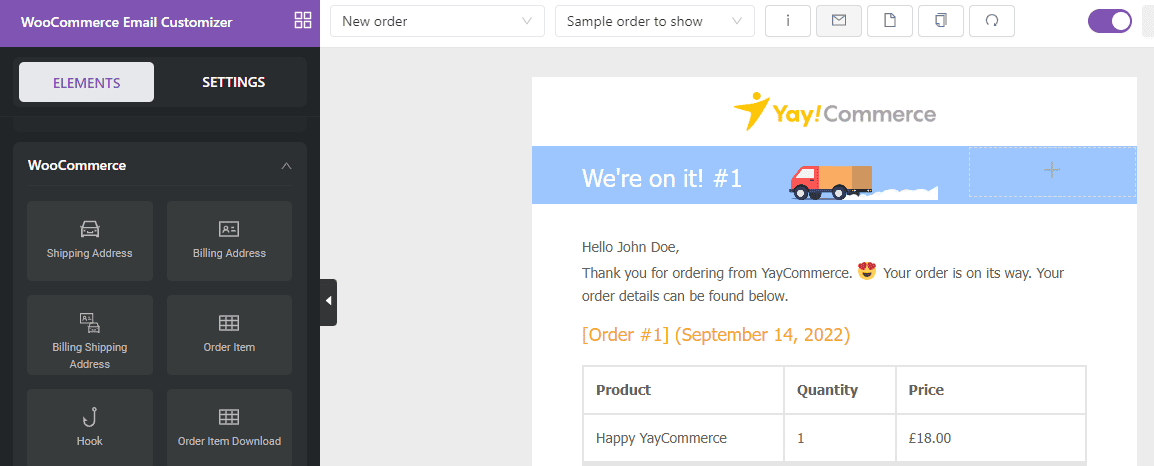Click the blank page icon button
The image size is (1154, 466).
[890, 21]
